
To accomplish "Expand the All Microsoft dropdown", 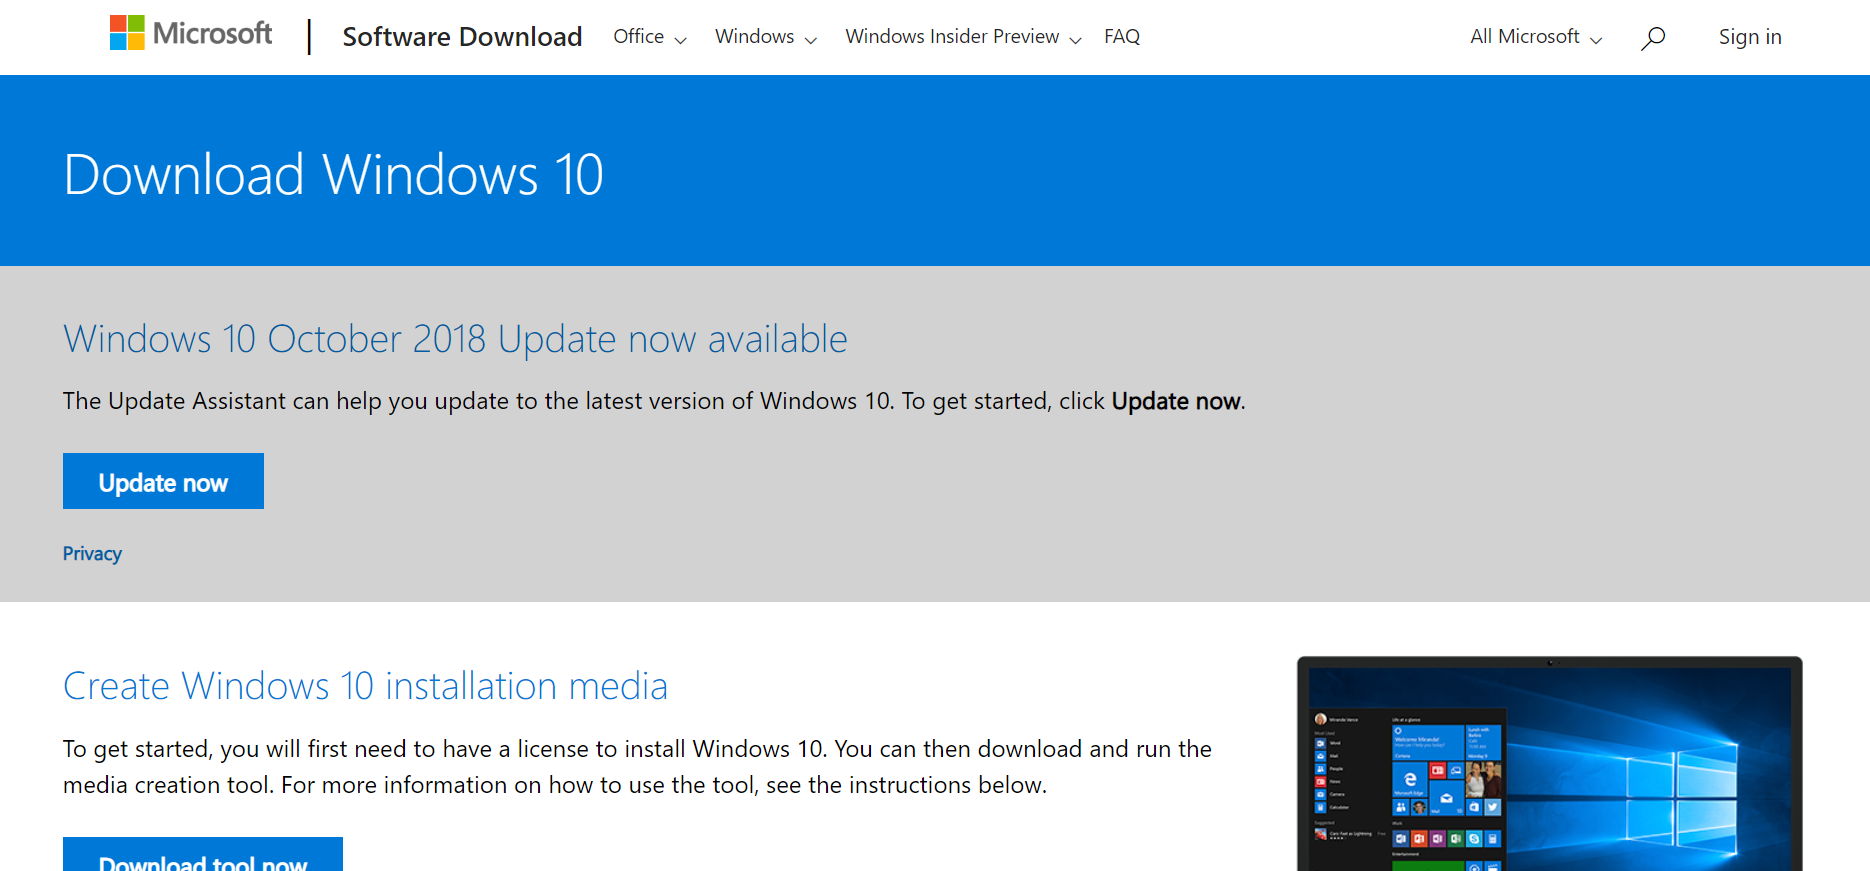I will coord(1536,37).
